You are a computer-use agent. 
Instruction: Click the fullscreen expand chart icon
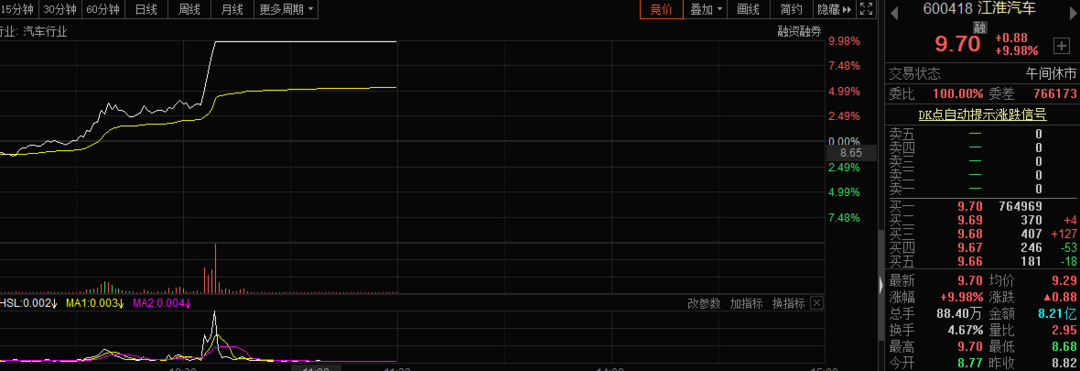point(866,10)
